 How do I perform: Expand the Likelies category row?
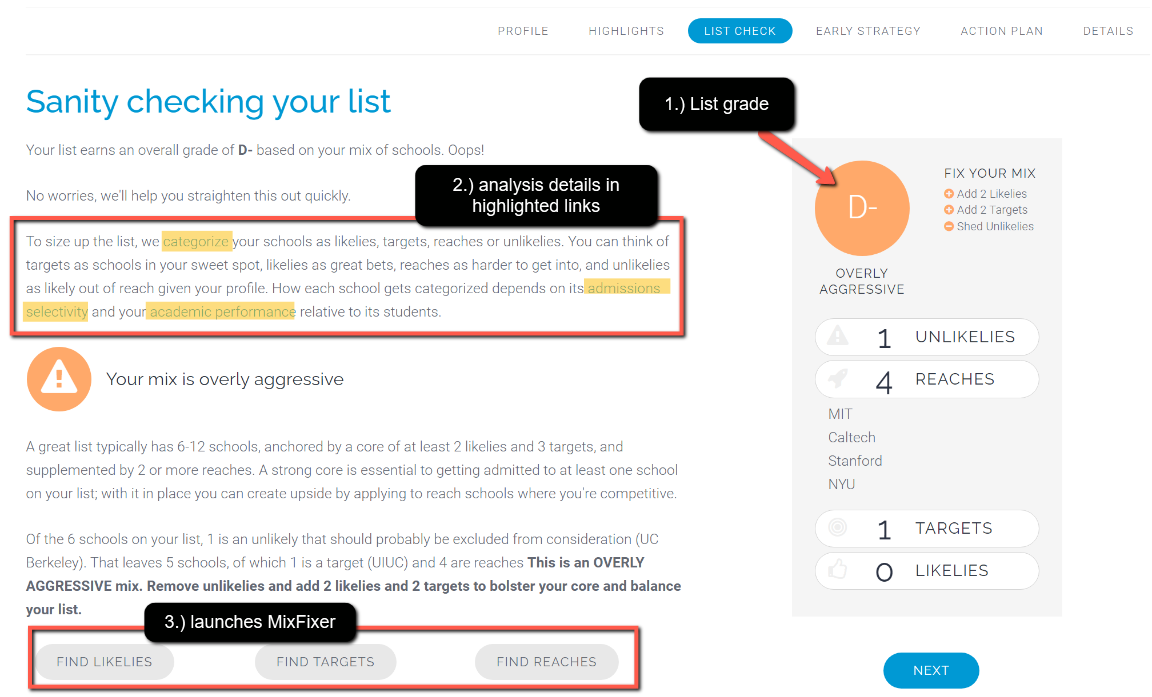[927, 571]
